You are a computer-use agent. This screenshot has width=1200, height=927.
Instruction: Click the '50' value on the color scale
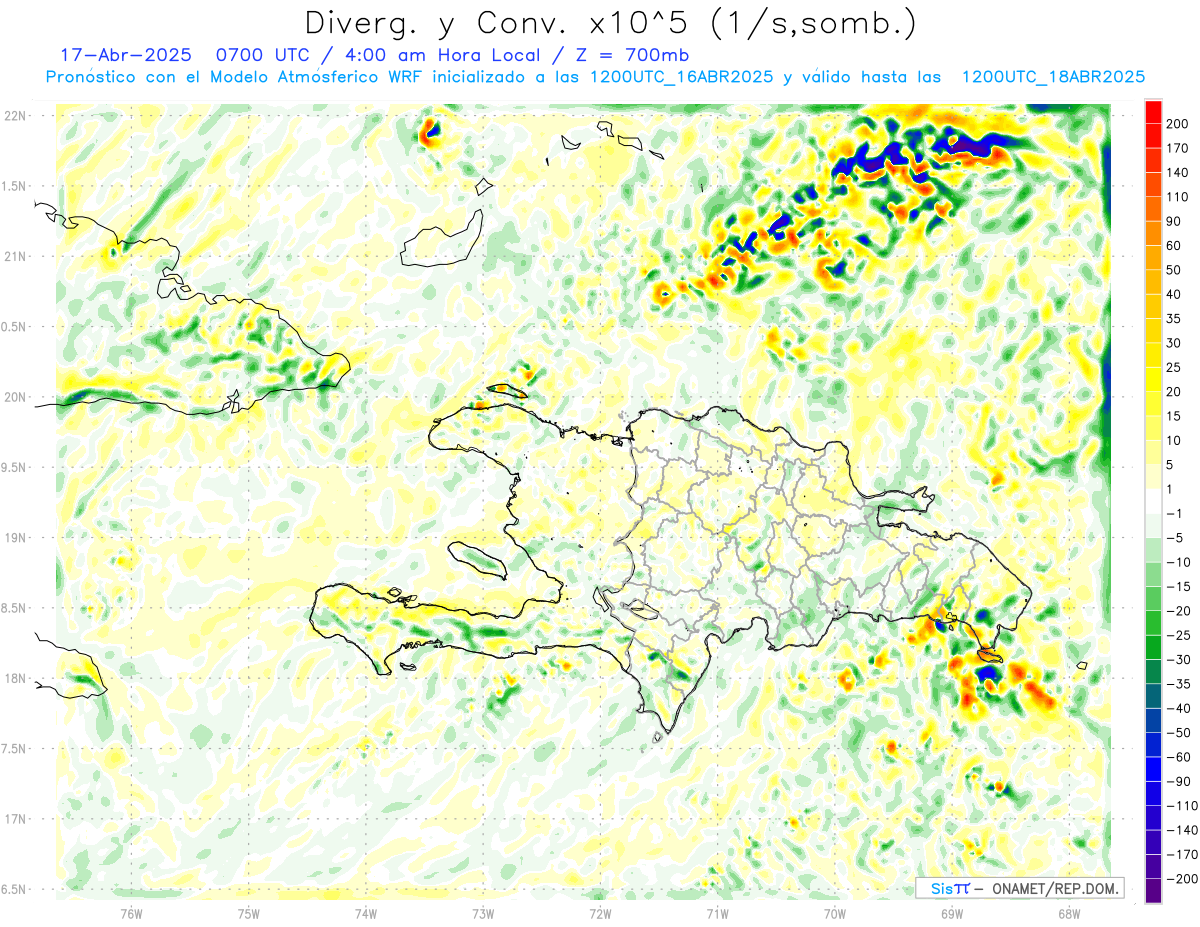coord(1175,270)
